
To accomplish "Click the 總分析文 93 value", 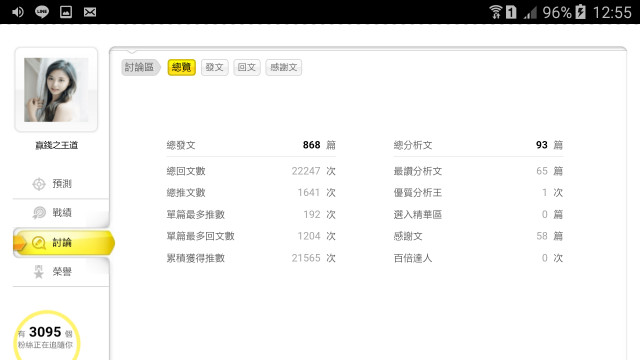I will pos(542,145).
